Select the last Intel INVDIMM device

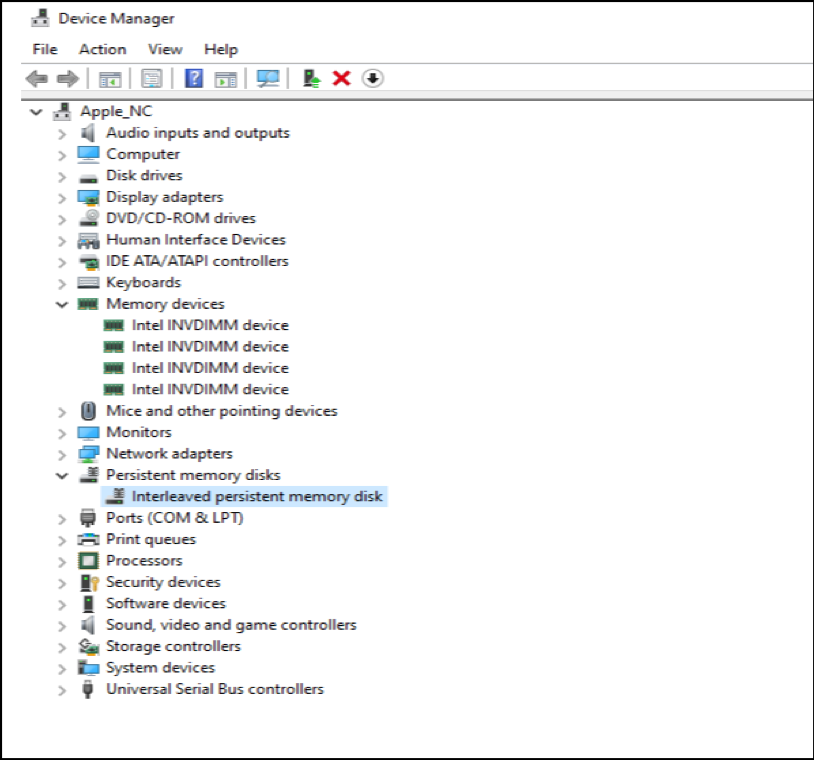(210, 389)
